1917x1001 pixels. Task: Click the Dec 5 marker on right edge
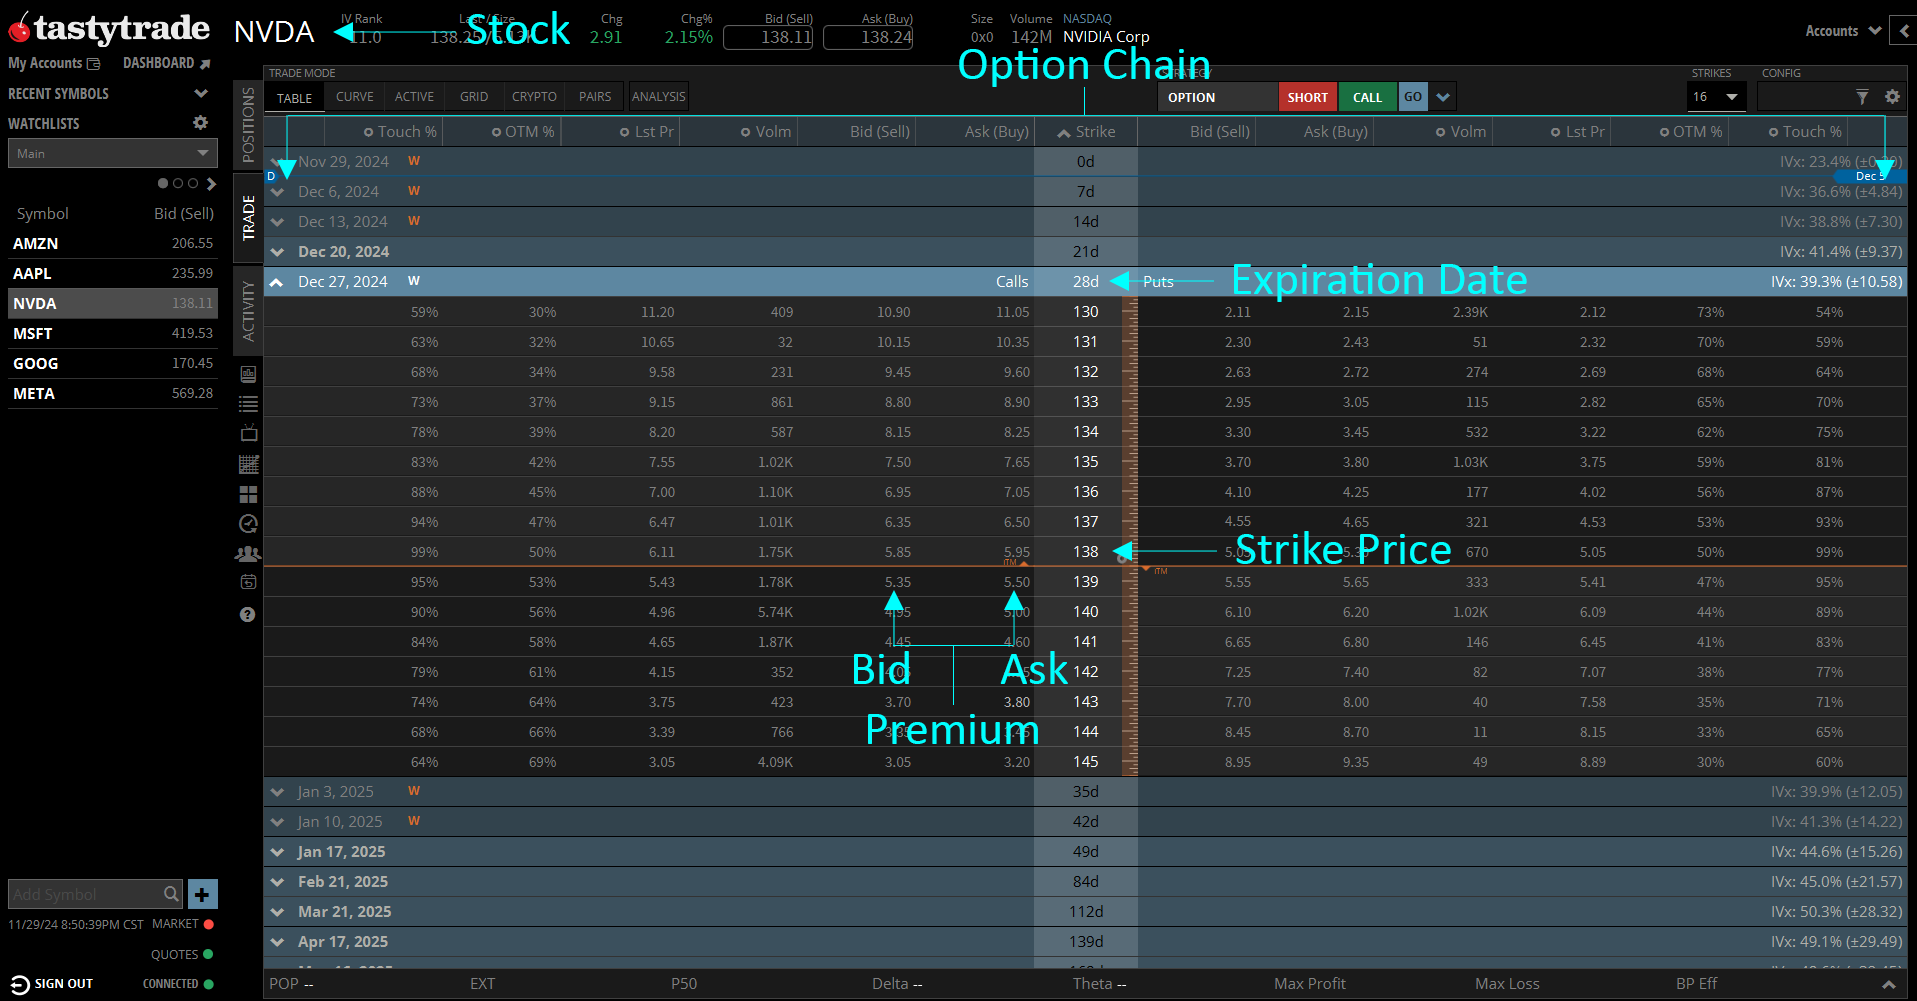pos(1870,176)
